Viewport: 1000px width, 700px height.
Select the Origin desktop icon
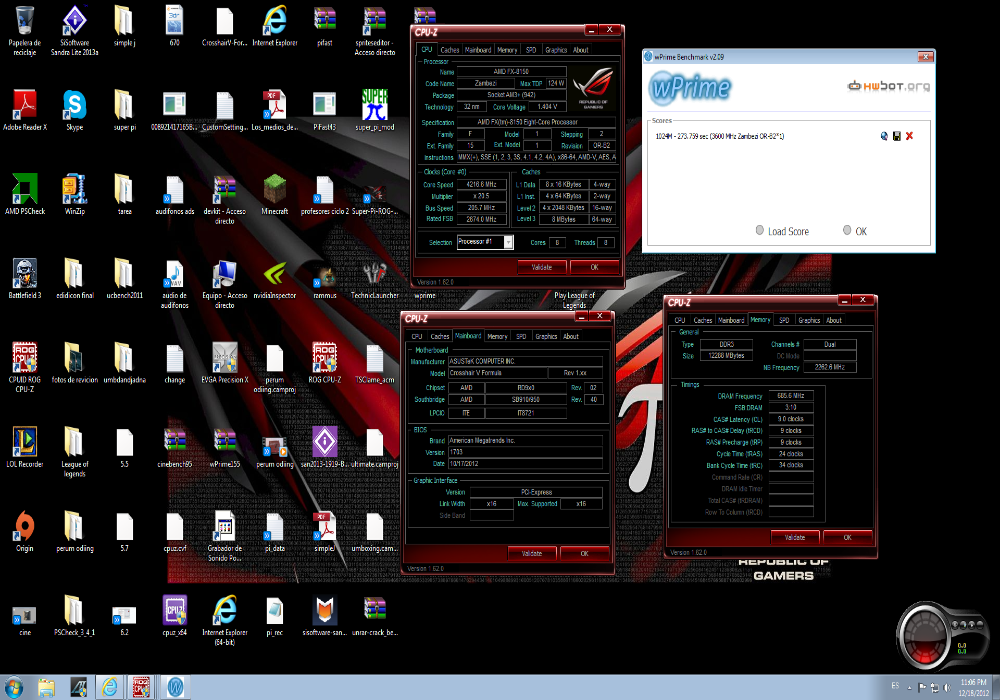(x=24, y=531)
